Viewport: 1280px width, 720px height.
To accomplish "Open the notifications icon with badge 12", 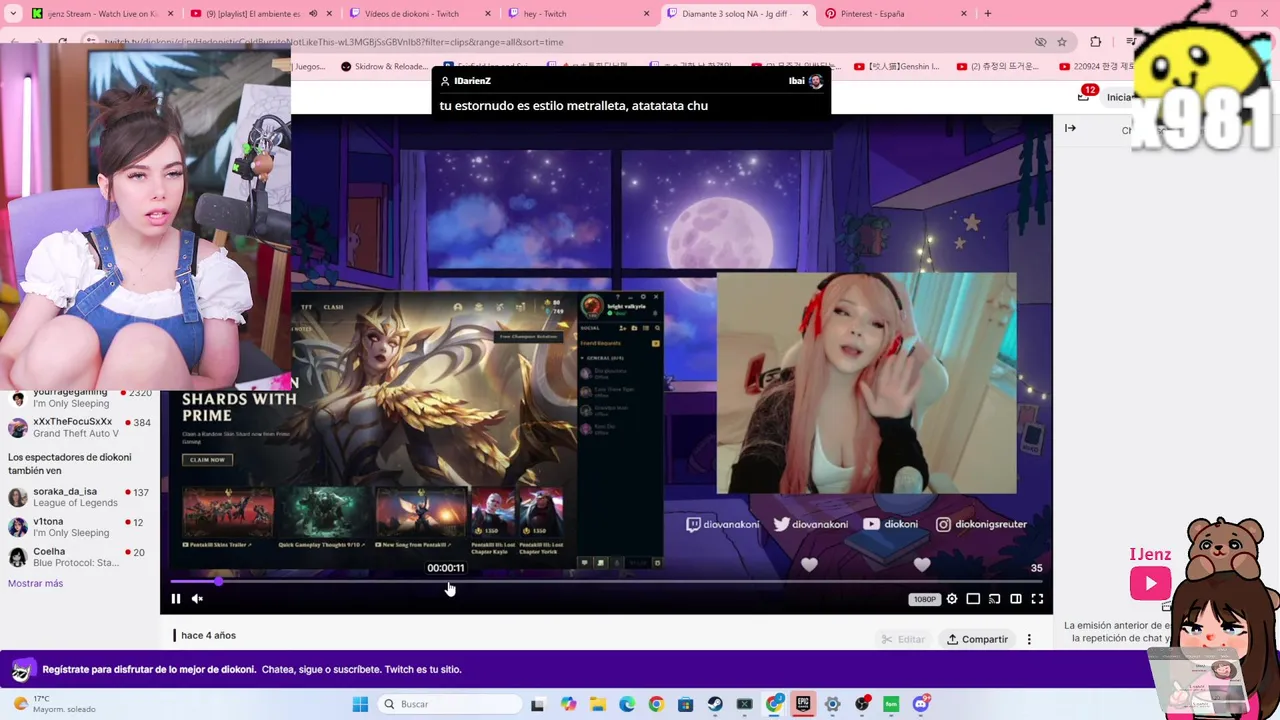I will click(1085, 95).
